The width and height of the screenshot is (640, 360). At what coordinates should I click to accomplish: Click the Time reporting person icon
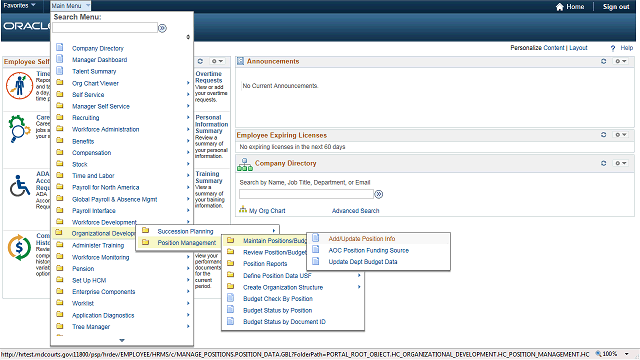[19, 86]
